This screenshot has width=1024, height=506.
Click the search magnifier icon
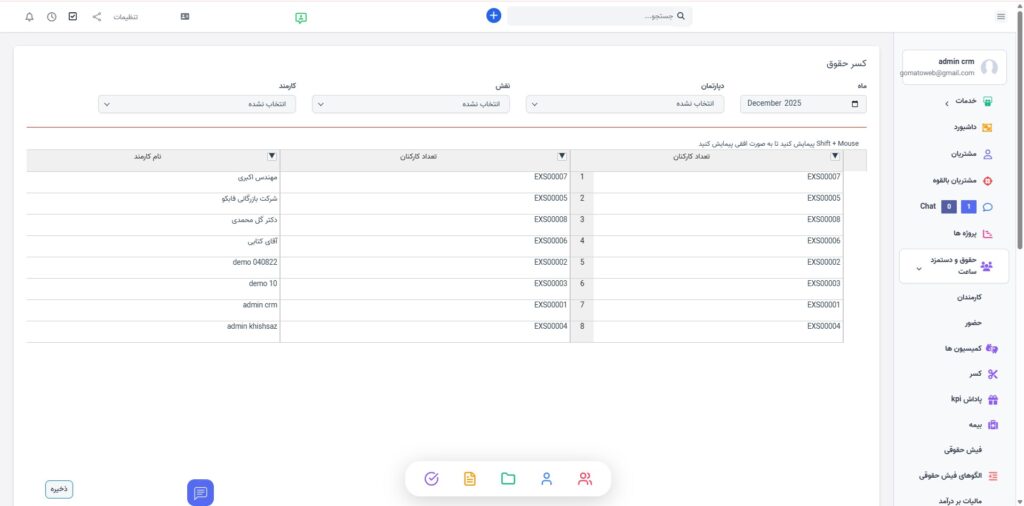(681, 16)
